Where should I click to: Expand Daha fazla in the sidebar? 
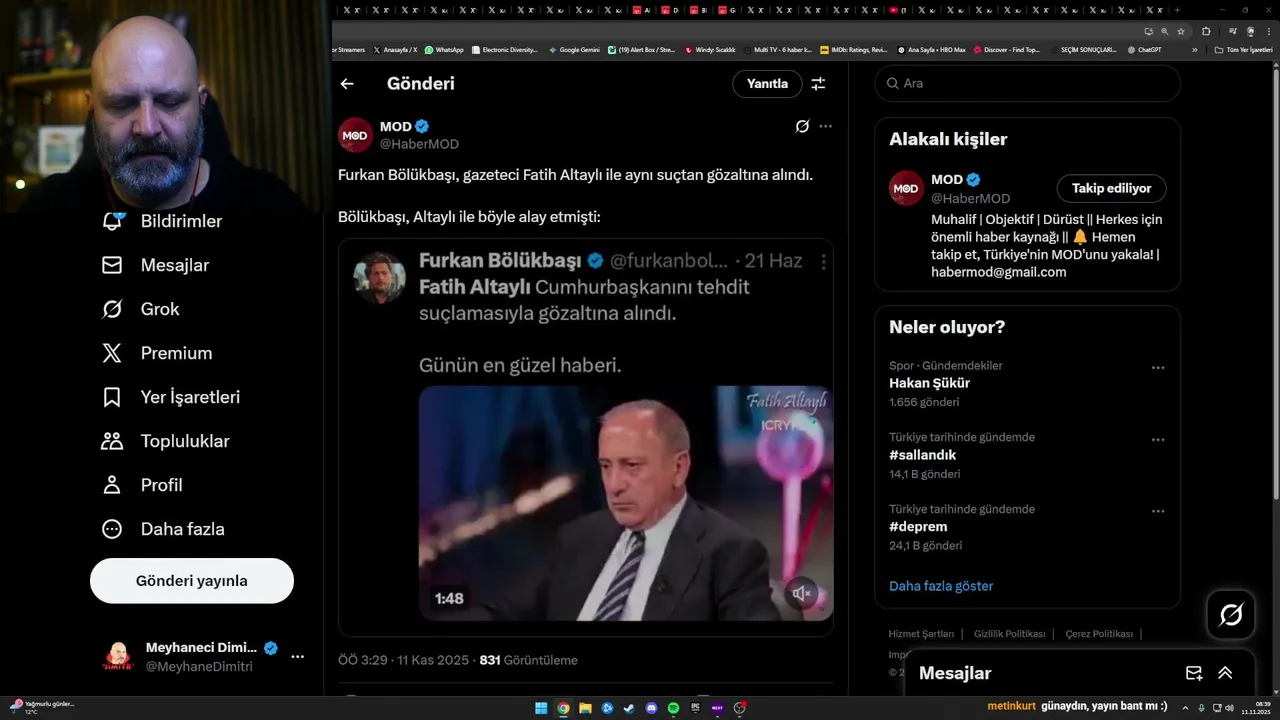(163, 529)
